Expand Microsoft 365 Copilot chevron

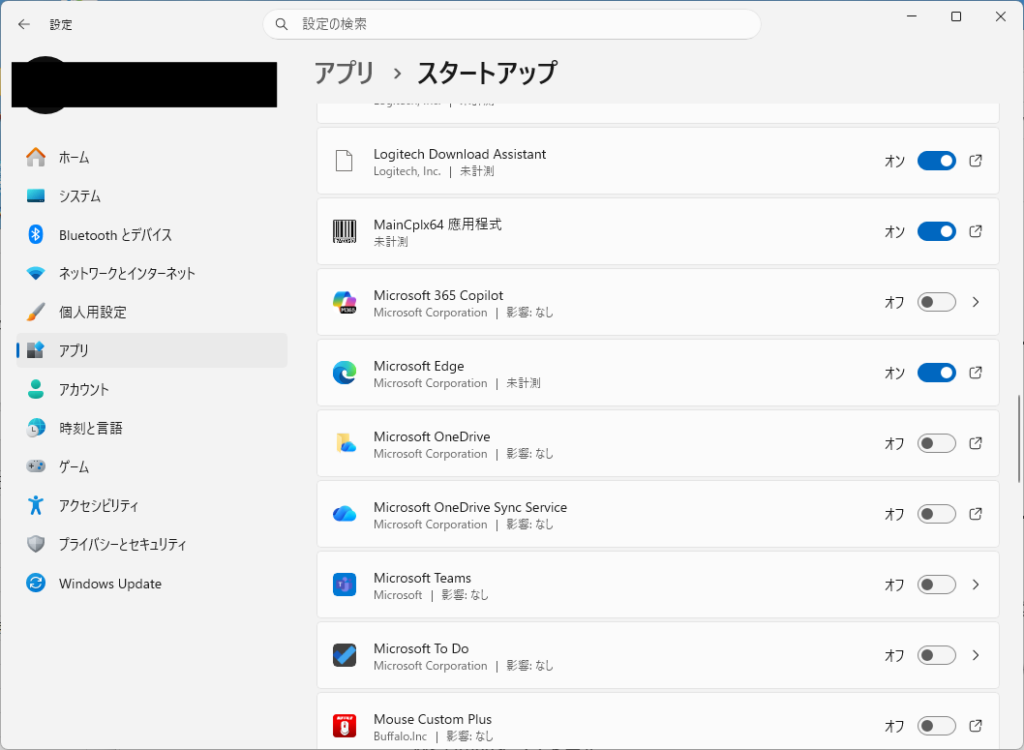point(976,302)
